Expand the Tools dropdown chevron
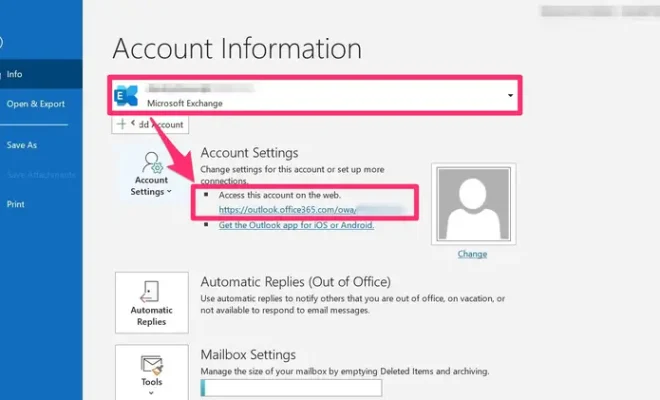 [x=151, y=393]
